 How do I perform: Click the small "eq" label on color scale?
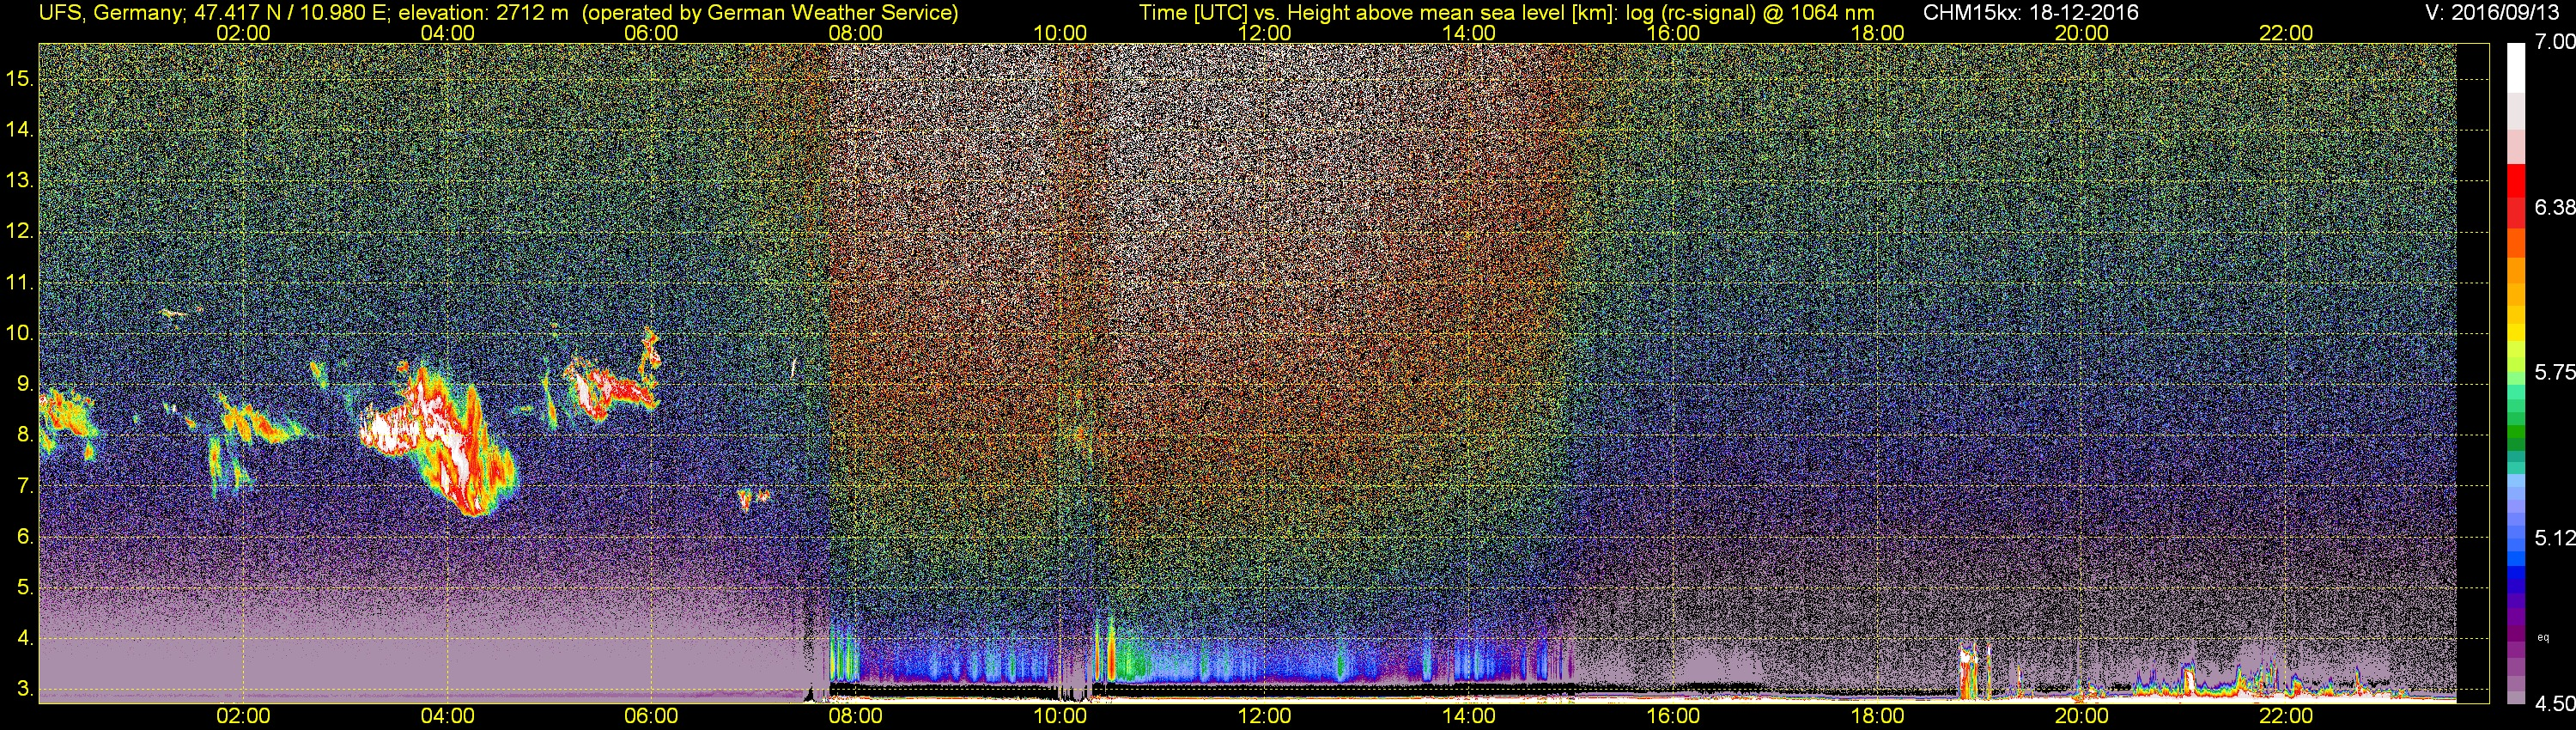(2544, 638)
